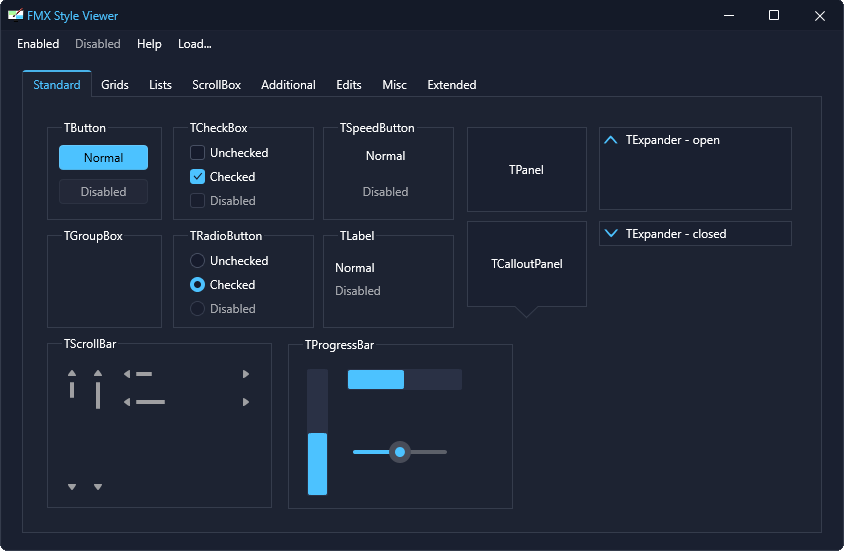Click thumb of second vertical scrollbar
Viewport: 844px width, 551px height.
click(x=98, y=395)
